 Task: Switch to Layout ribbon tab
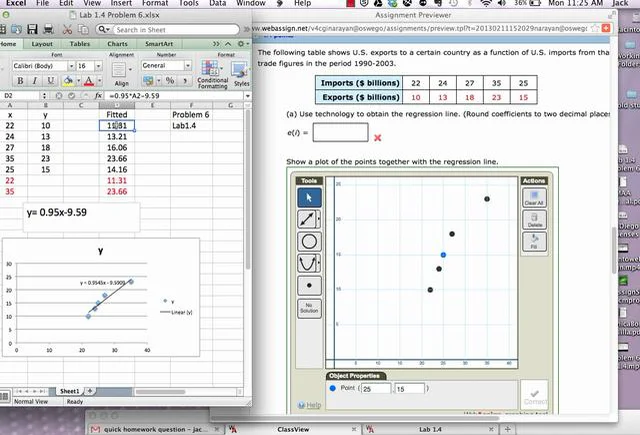pos(42,44)
